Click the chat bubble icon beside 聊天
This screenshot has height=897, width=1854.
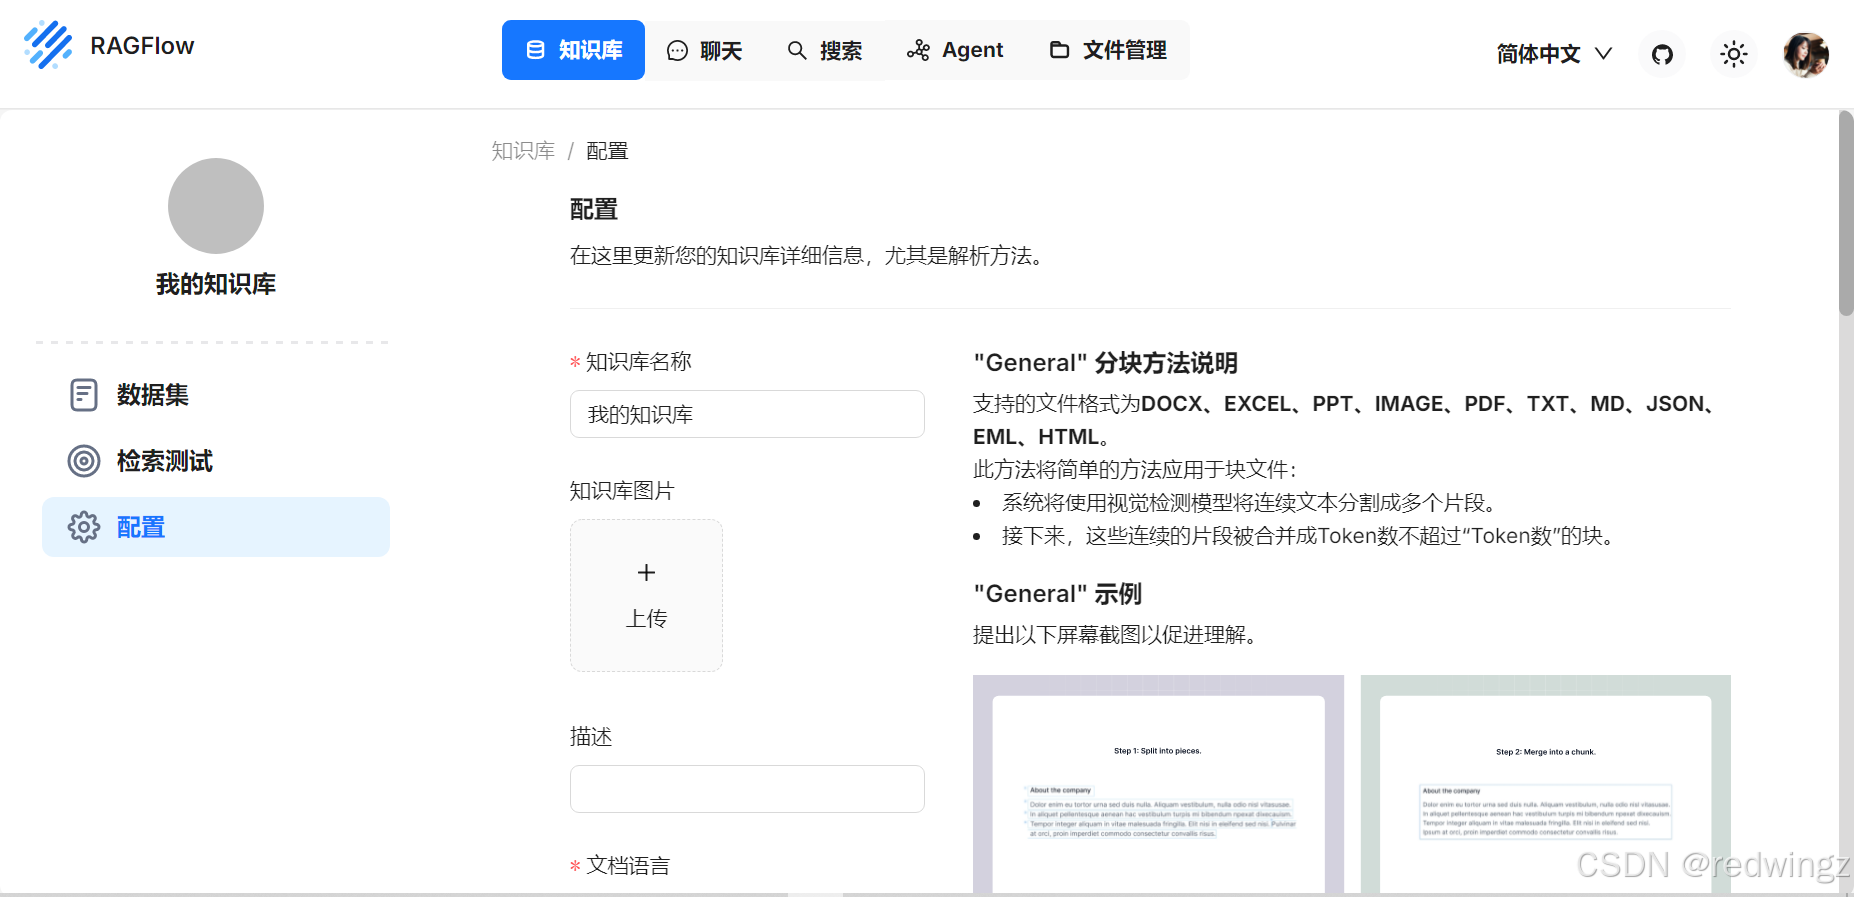point(677,50)
